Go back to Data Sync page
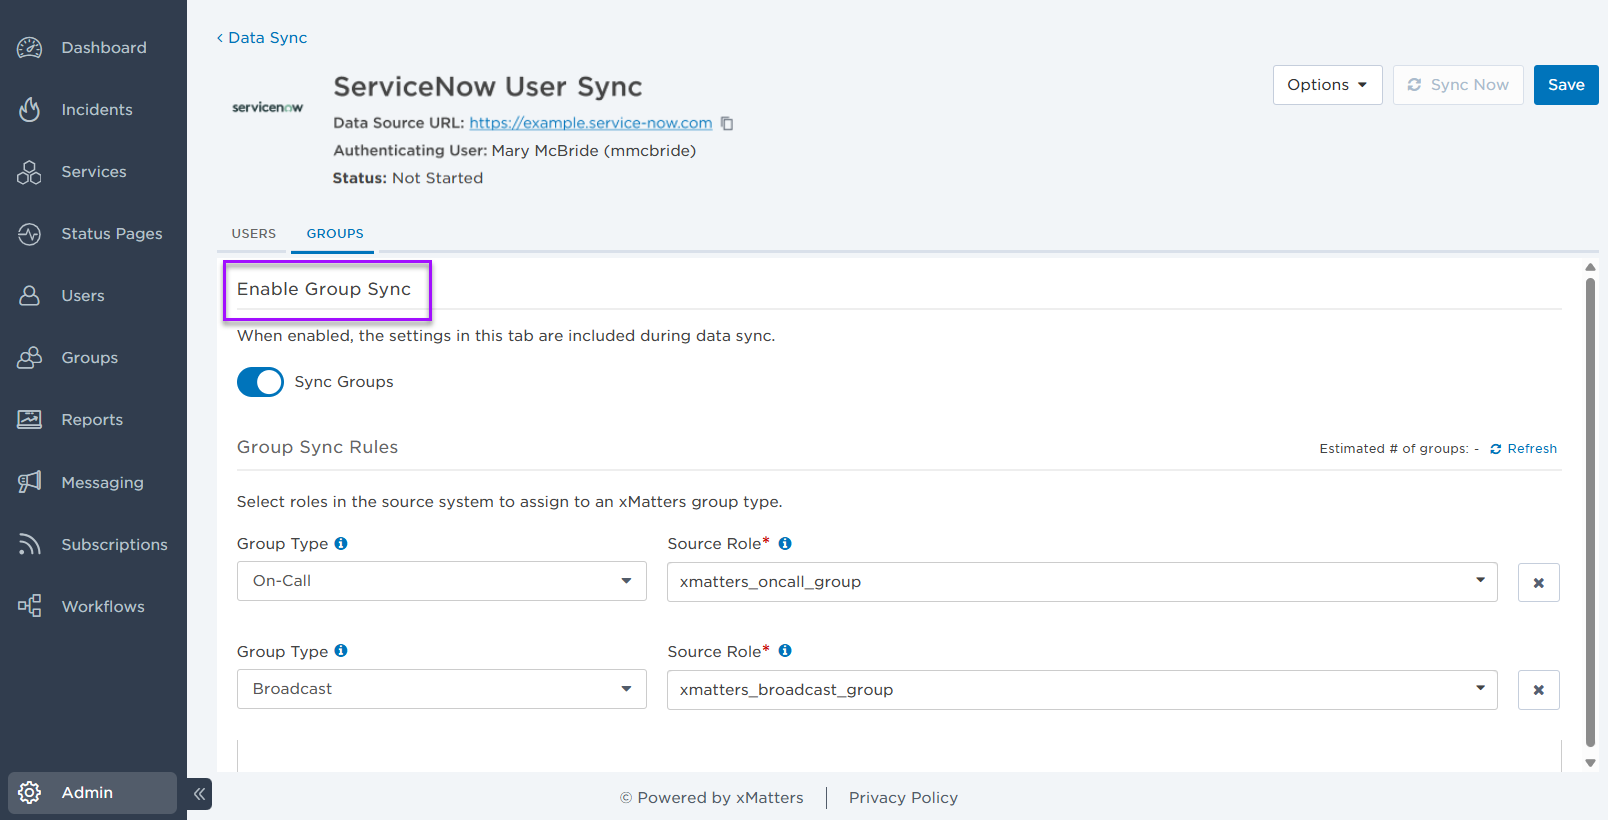 pos(262,38)
